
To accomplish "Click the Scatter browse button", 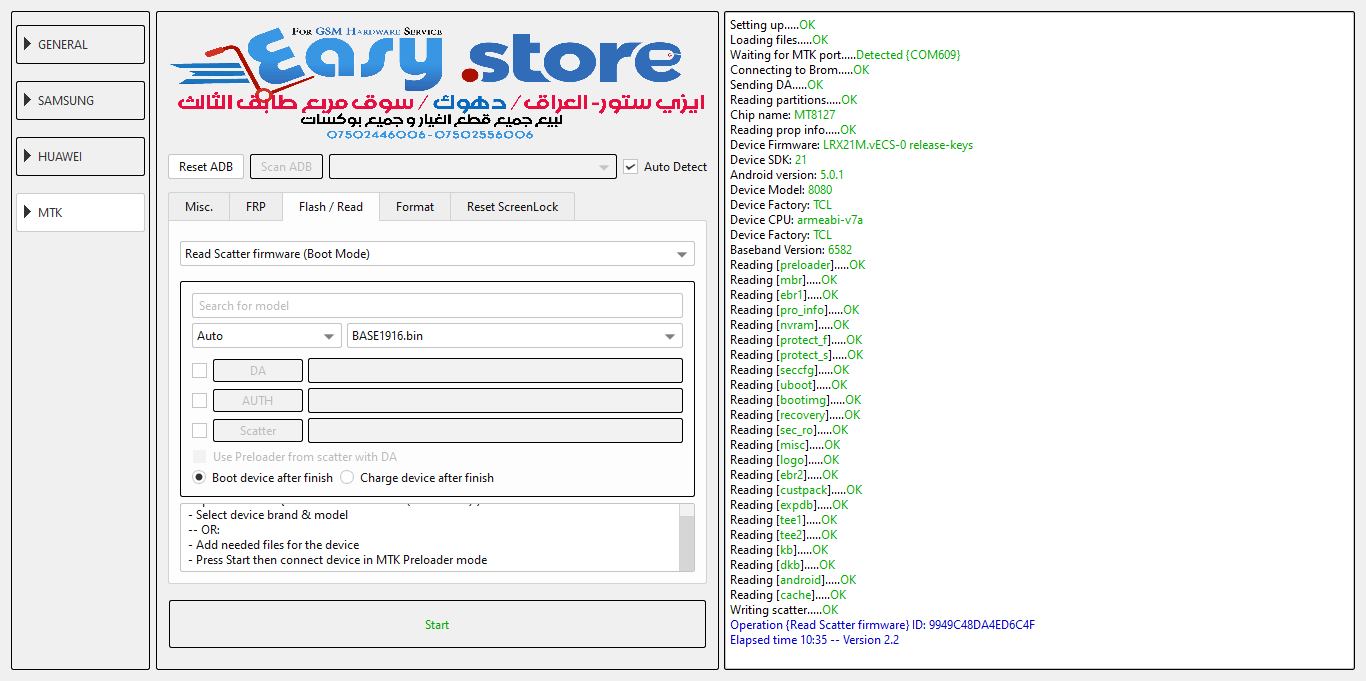I will pyautogui.click(x=258, y=430).
